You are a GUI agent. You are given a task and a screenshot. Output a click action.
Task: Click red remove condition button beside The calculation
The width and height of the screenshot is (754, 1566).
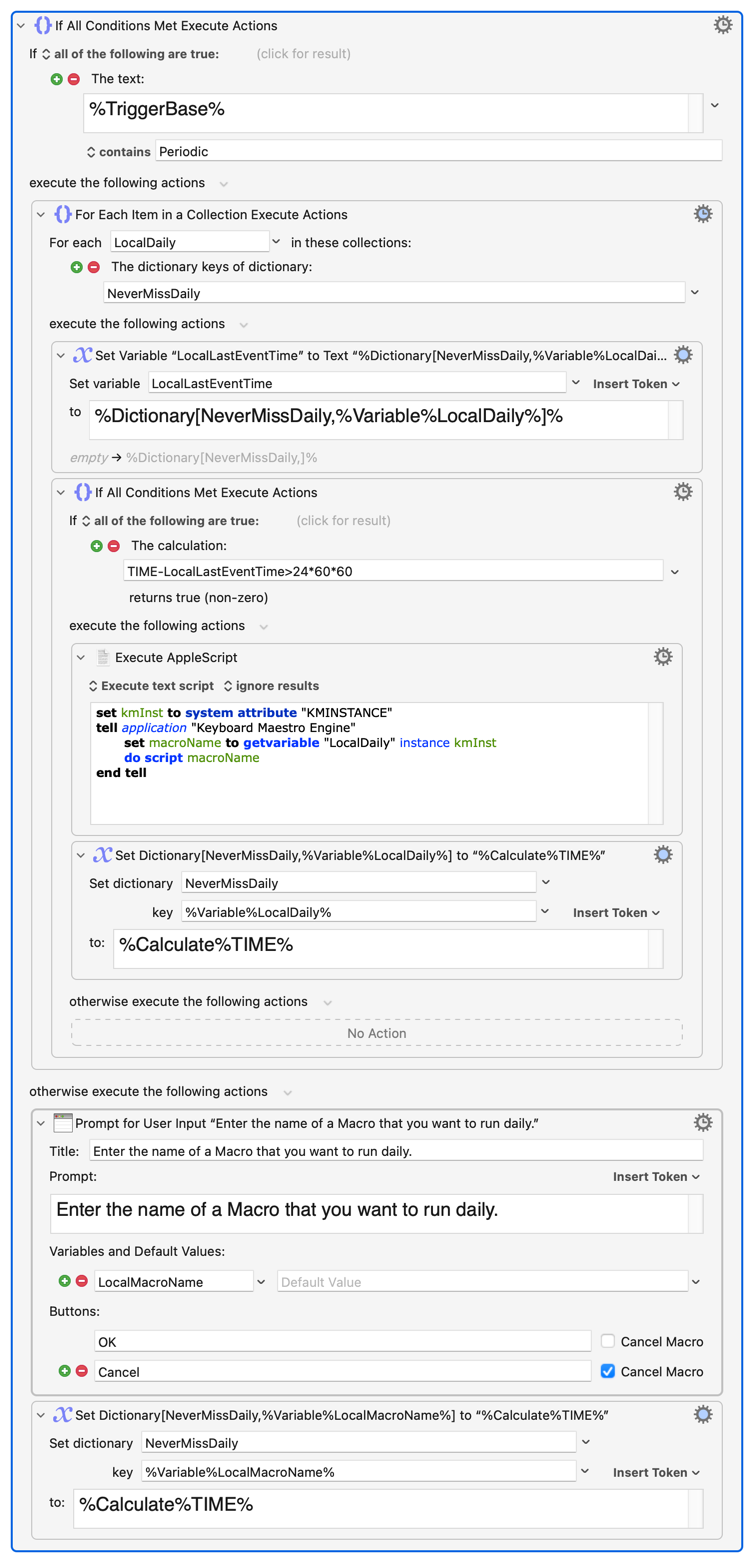click(113, 546)
